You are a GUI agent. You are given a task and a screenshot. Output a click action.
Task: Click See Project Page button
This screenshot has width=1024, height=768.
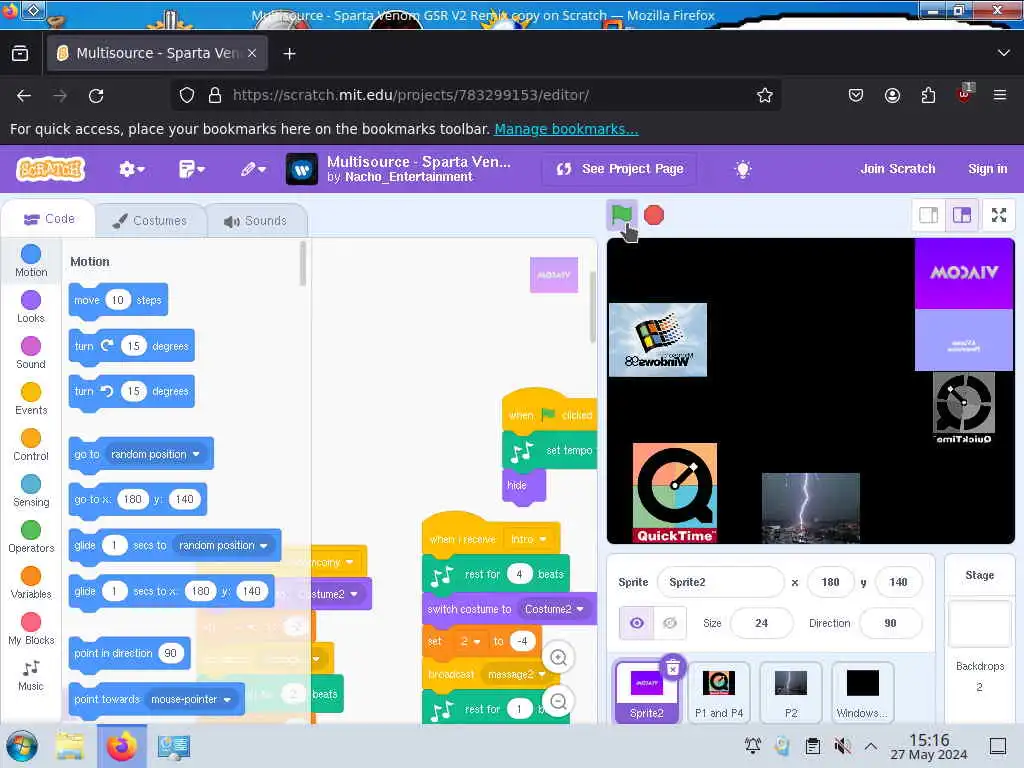(619, 169)
